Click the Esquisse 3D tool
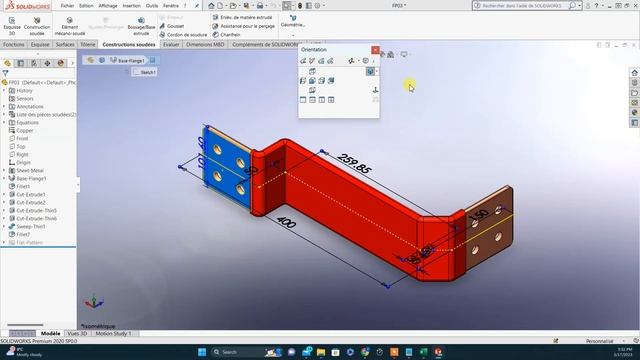640x360 pixels. point(12,26)
